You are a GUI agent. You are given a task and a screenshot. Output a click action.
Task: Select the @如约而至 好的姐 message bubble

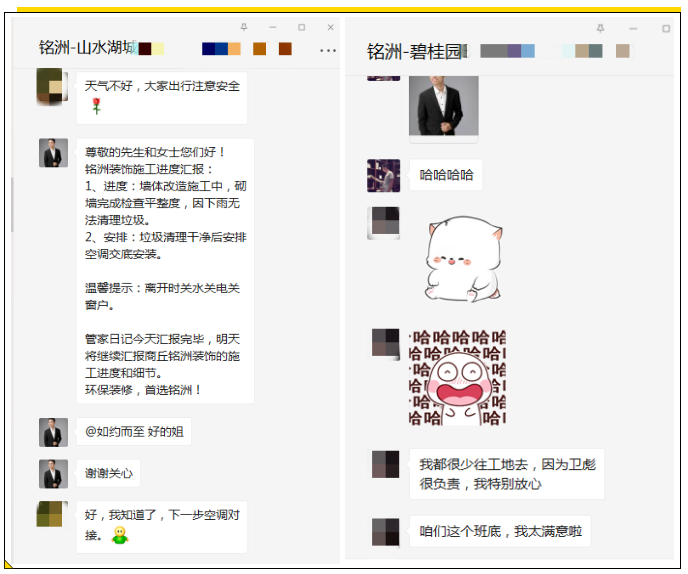coord(134,432)
